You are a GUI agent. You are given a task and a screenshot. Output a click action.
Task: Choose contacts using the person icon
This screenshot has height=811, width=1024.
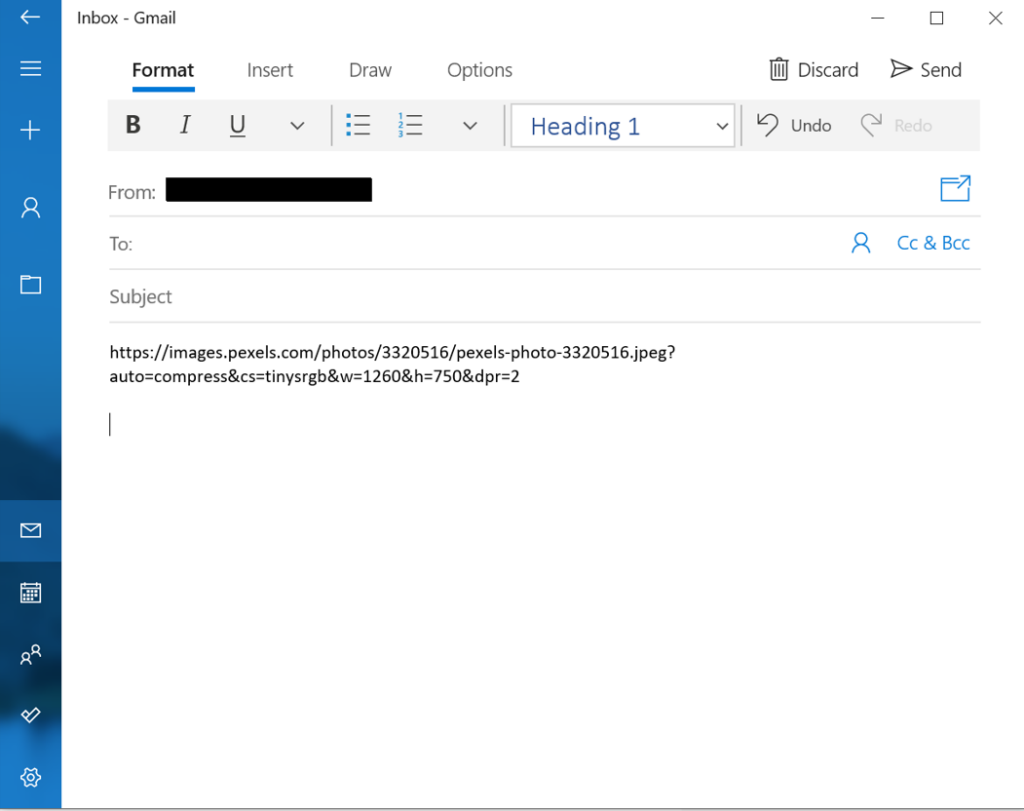click(x=860, y=243)
